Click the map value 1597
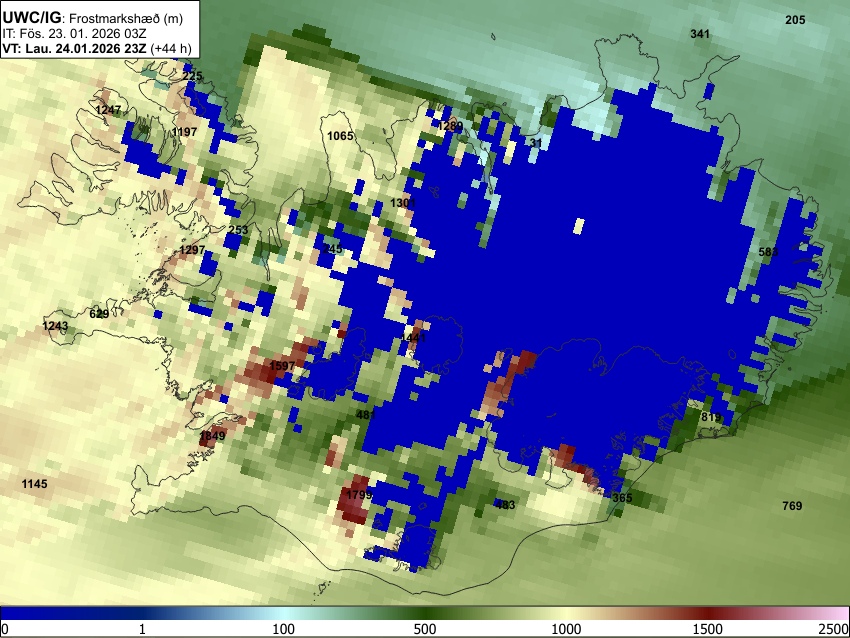 [282, 366]
